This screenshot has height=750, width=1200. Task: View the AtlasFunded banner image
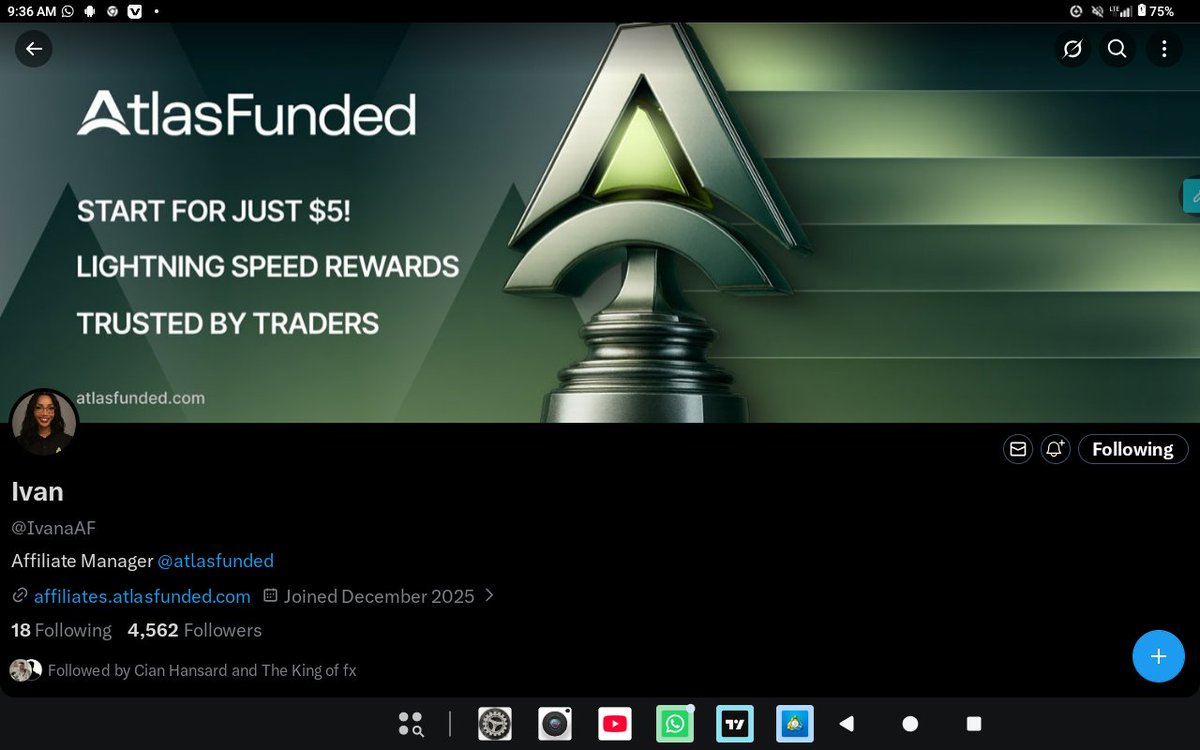tap(600, 222)
